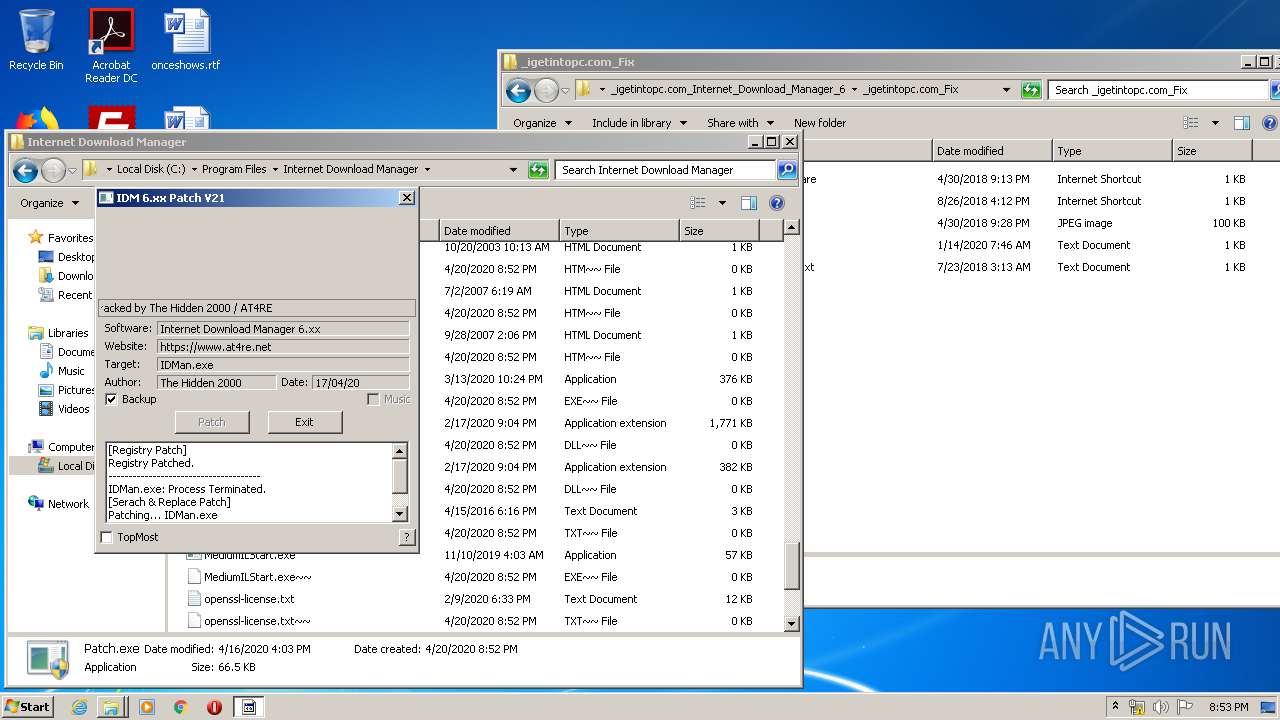Open Include in library dropdown

639,123
